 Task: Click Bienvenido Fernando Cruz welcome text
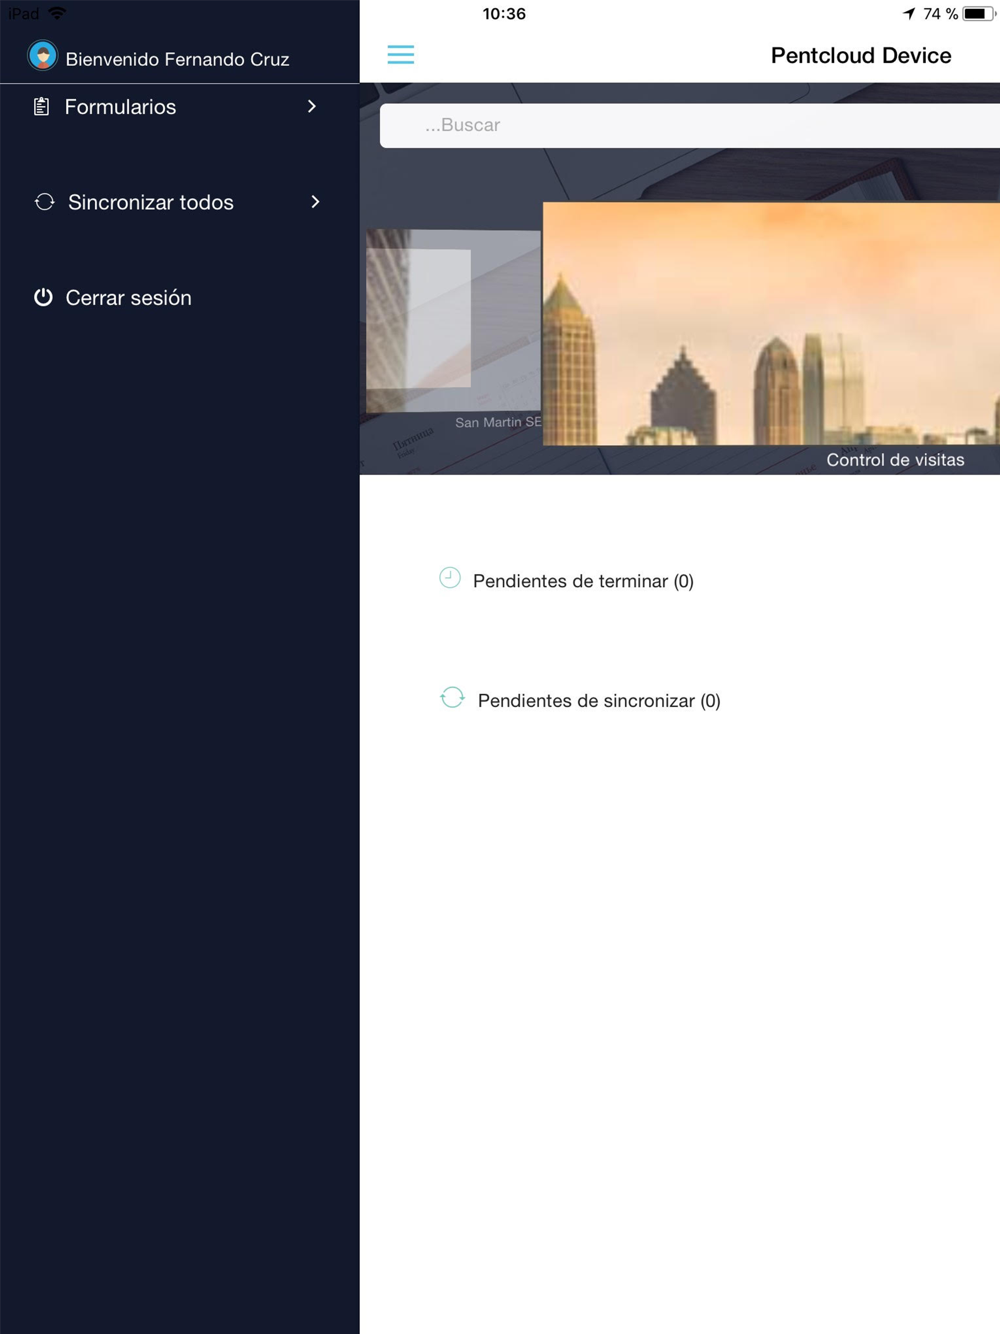coord(177,59)
